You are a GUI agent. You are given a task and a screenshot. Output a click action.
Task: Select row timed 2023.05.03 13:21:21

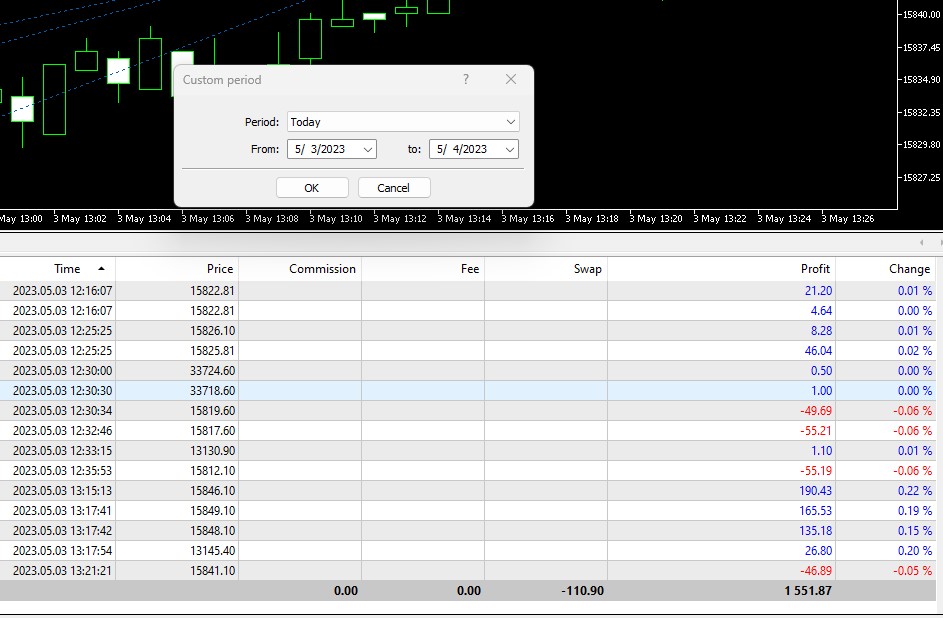[x=468, y=571]
